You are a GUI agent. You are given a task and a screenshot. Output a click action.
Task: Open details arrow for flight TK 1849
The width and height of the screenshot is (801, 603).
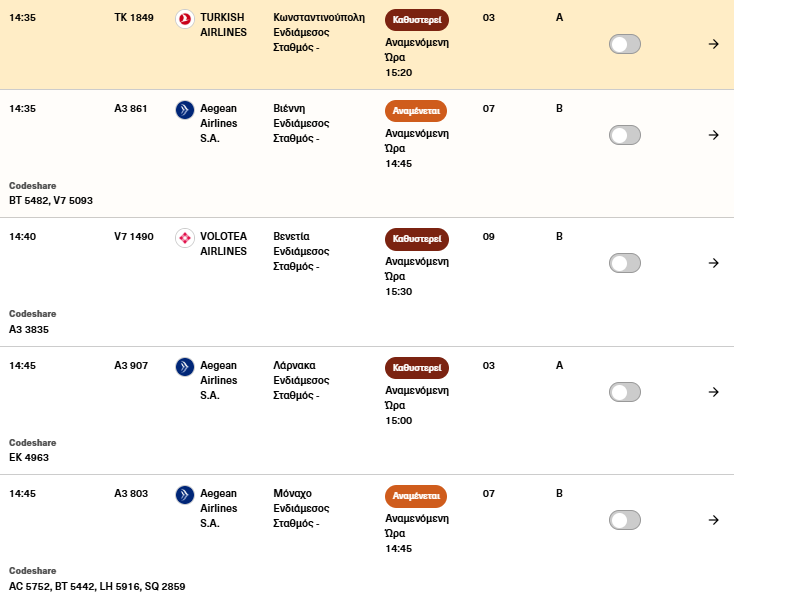point(713,44)
